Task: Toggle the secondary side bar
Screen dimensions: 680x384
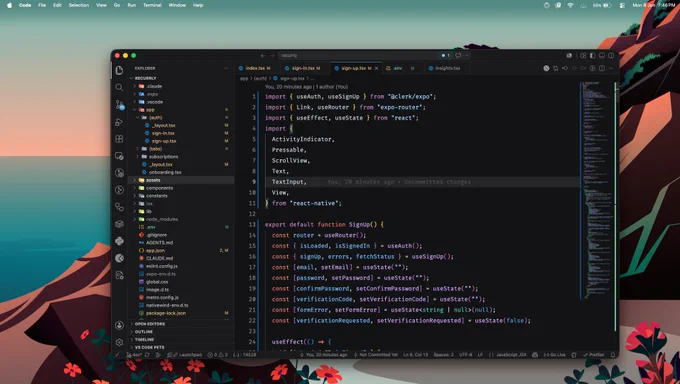Action: (x=611, y=56)
